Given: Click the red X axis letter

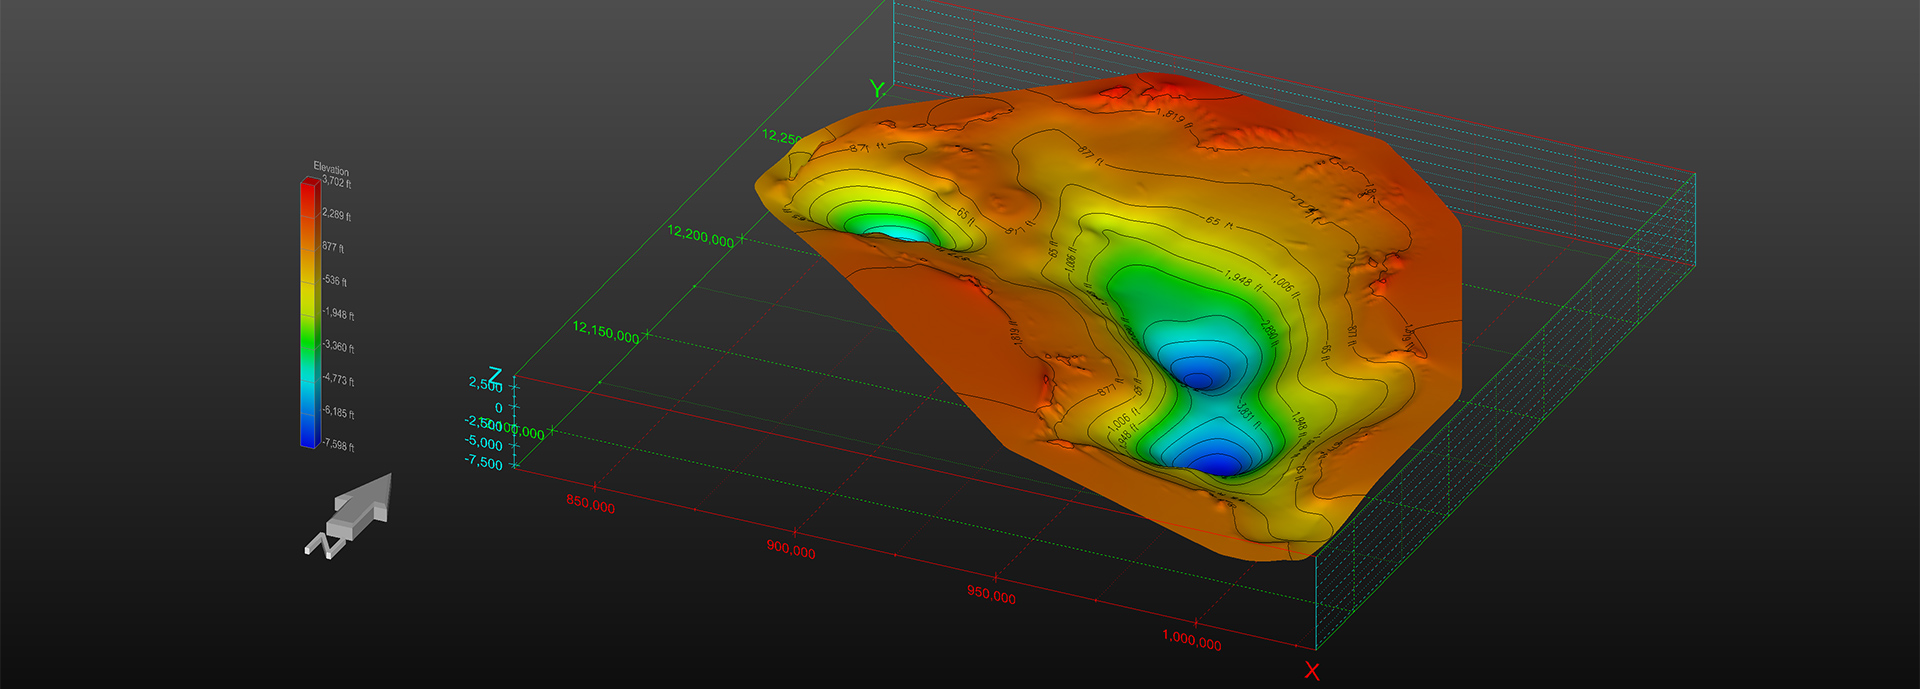Looking at the screenshot, I should click(x=1312, y=671).
